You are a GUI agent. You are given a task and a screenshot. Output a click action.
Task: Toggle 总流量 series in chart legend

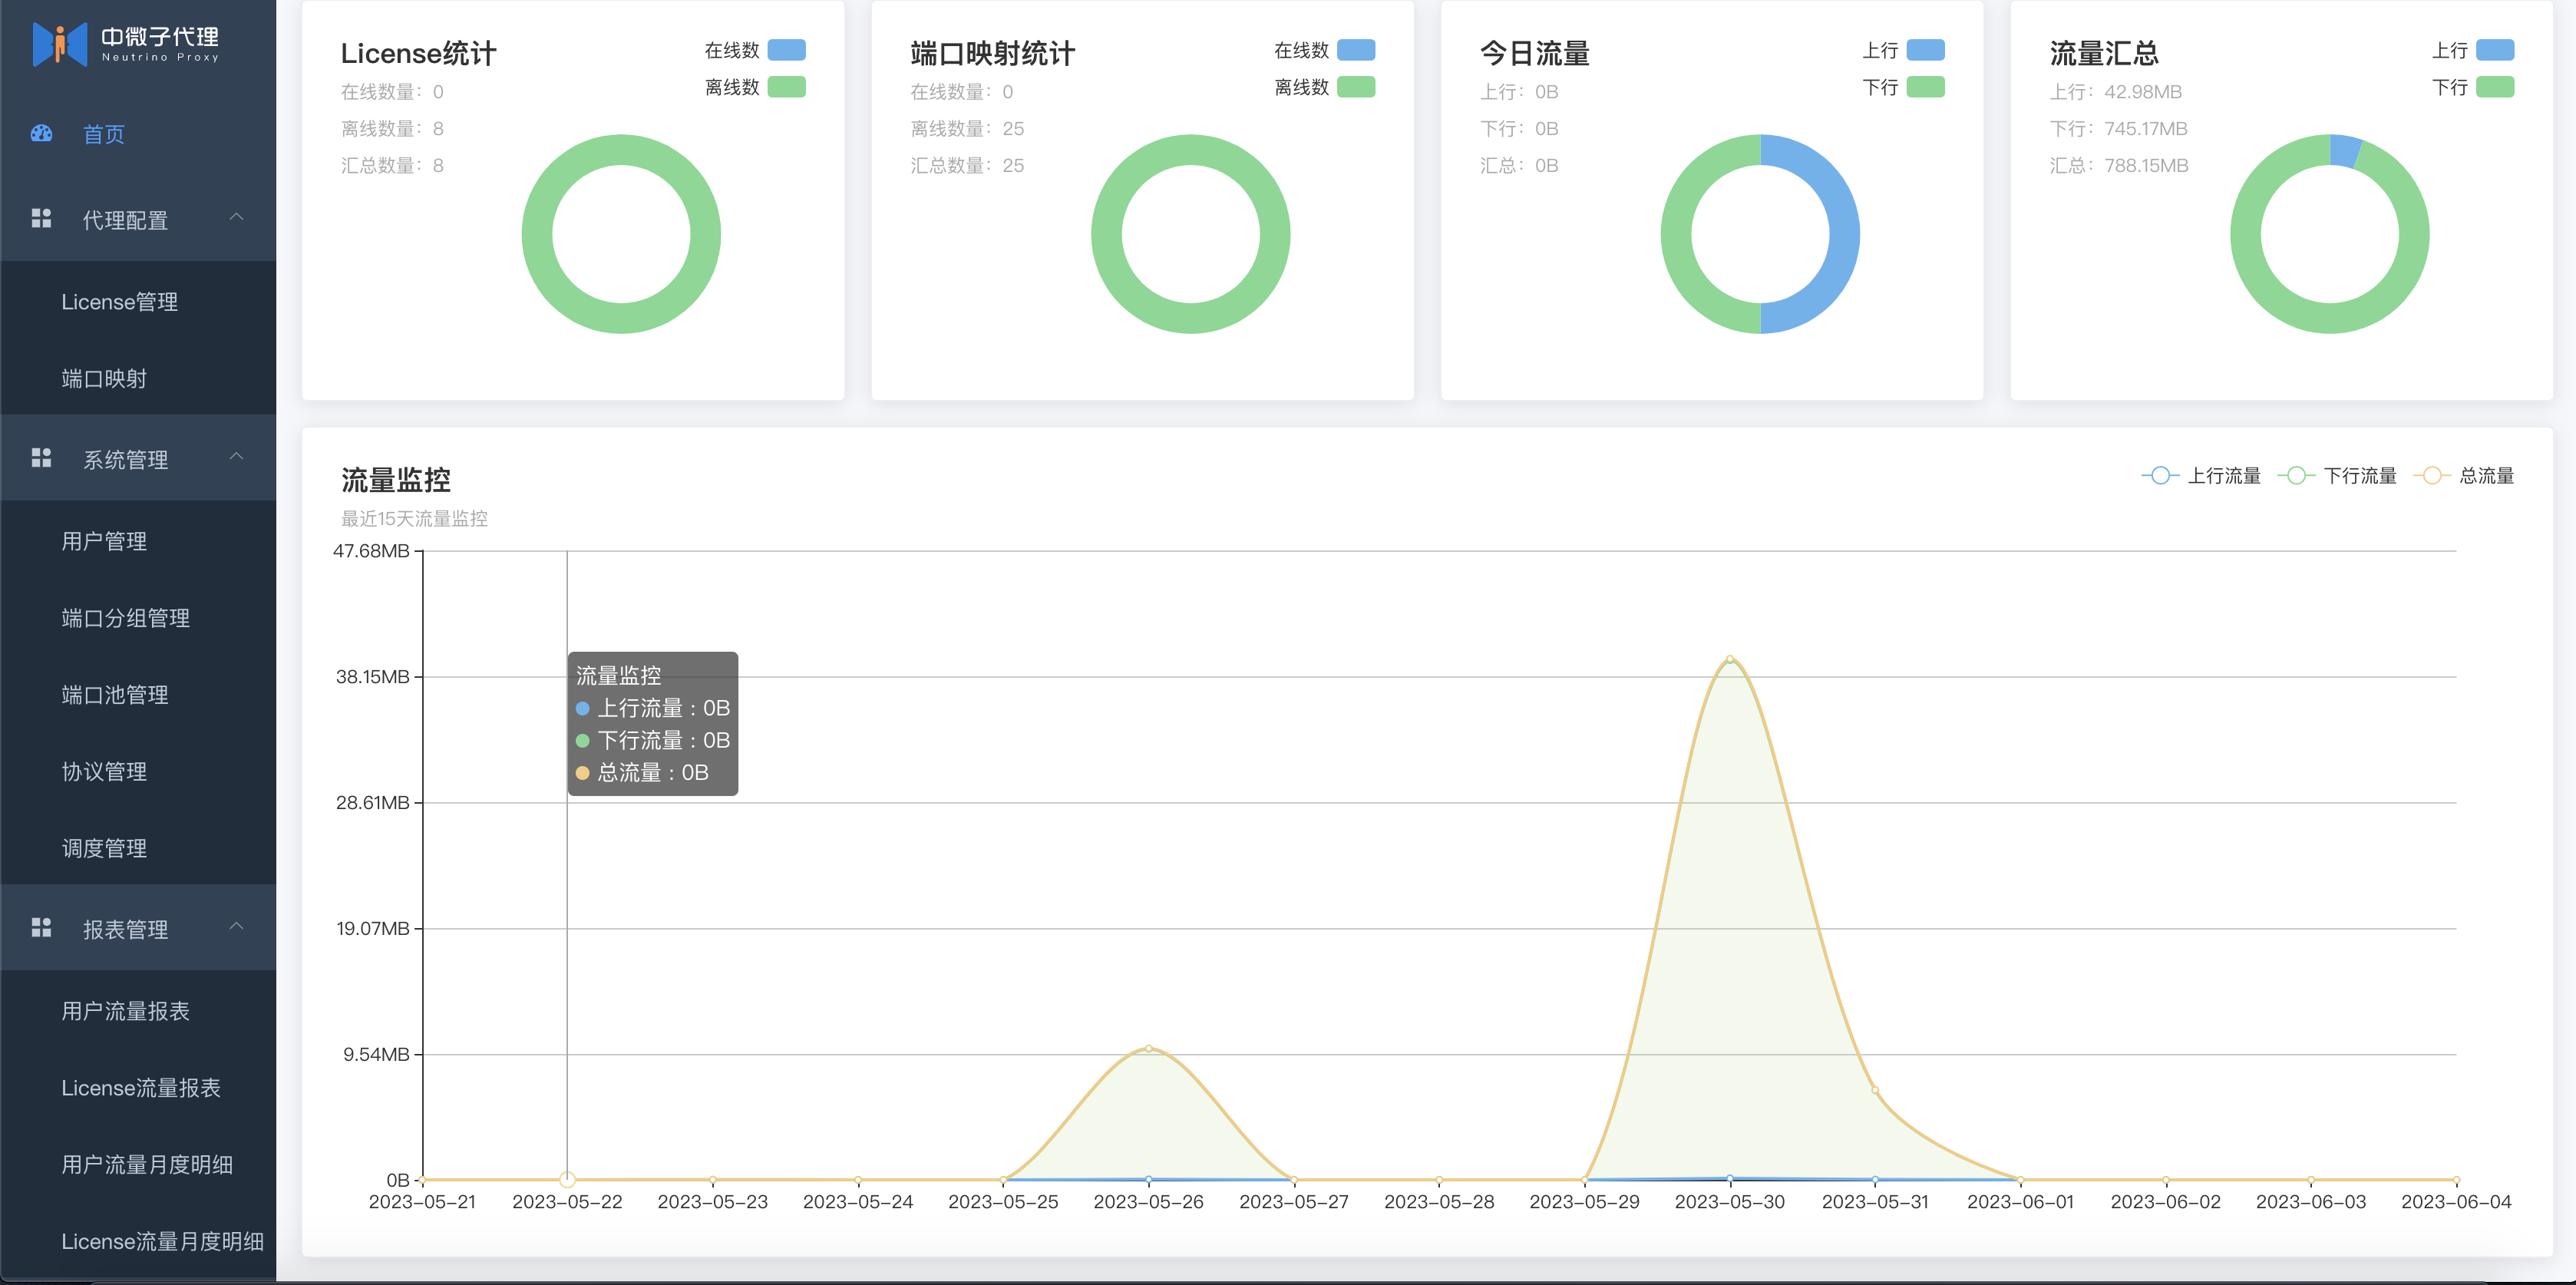coord(2464,475)
